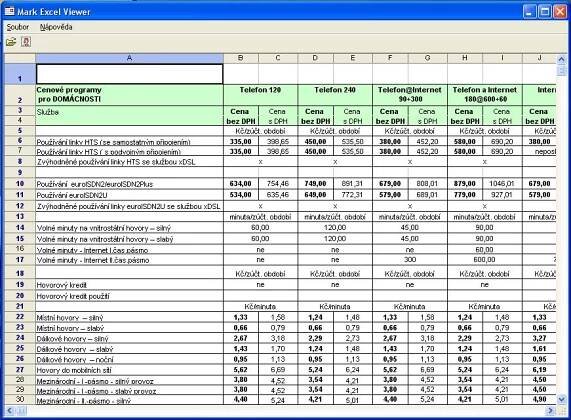Click the Mark Excel Viewer title icon
The image size is (571, 420).
[x=9, y=12]
